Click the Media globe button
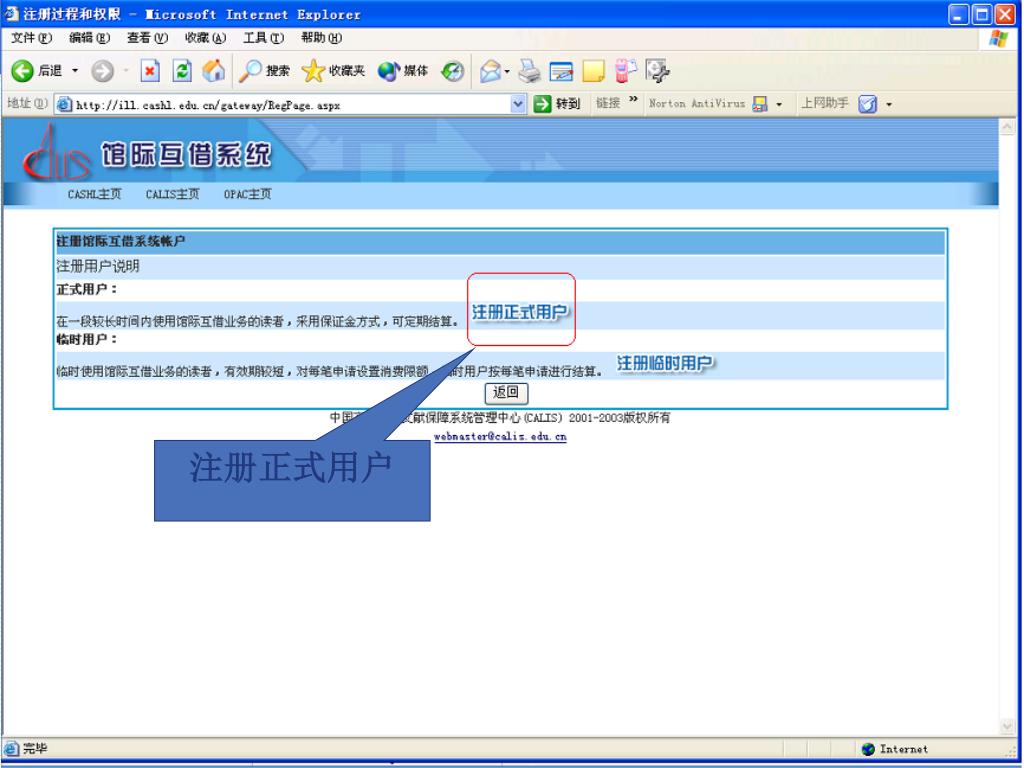This screenshot has height=768, width=1024. point(403,71)
